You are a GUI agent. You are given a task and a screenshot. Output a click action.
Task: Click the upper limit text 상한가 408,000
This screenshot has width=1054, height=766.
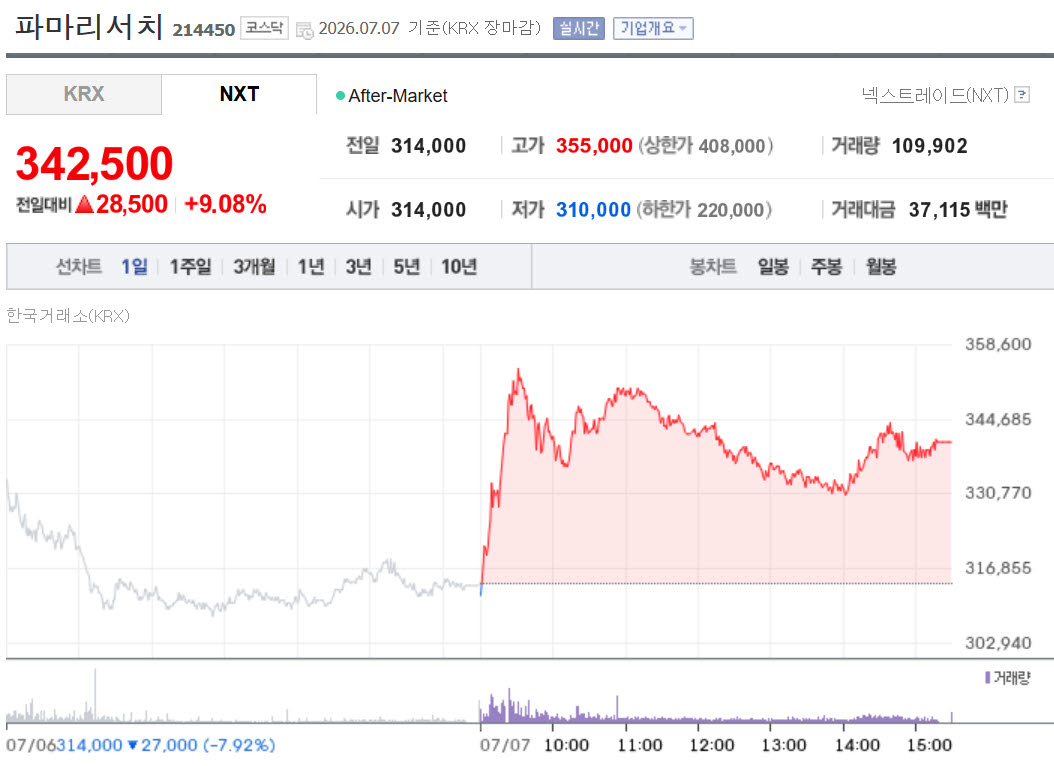[706, 146]
